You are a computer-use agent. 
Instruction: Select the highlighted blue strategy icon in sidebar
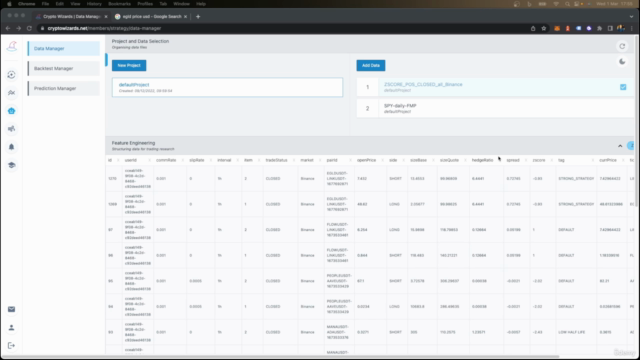tap(11, 111)
